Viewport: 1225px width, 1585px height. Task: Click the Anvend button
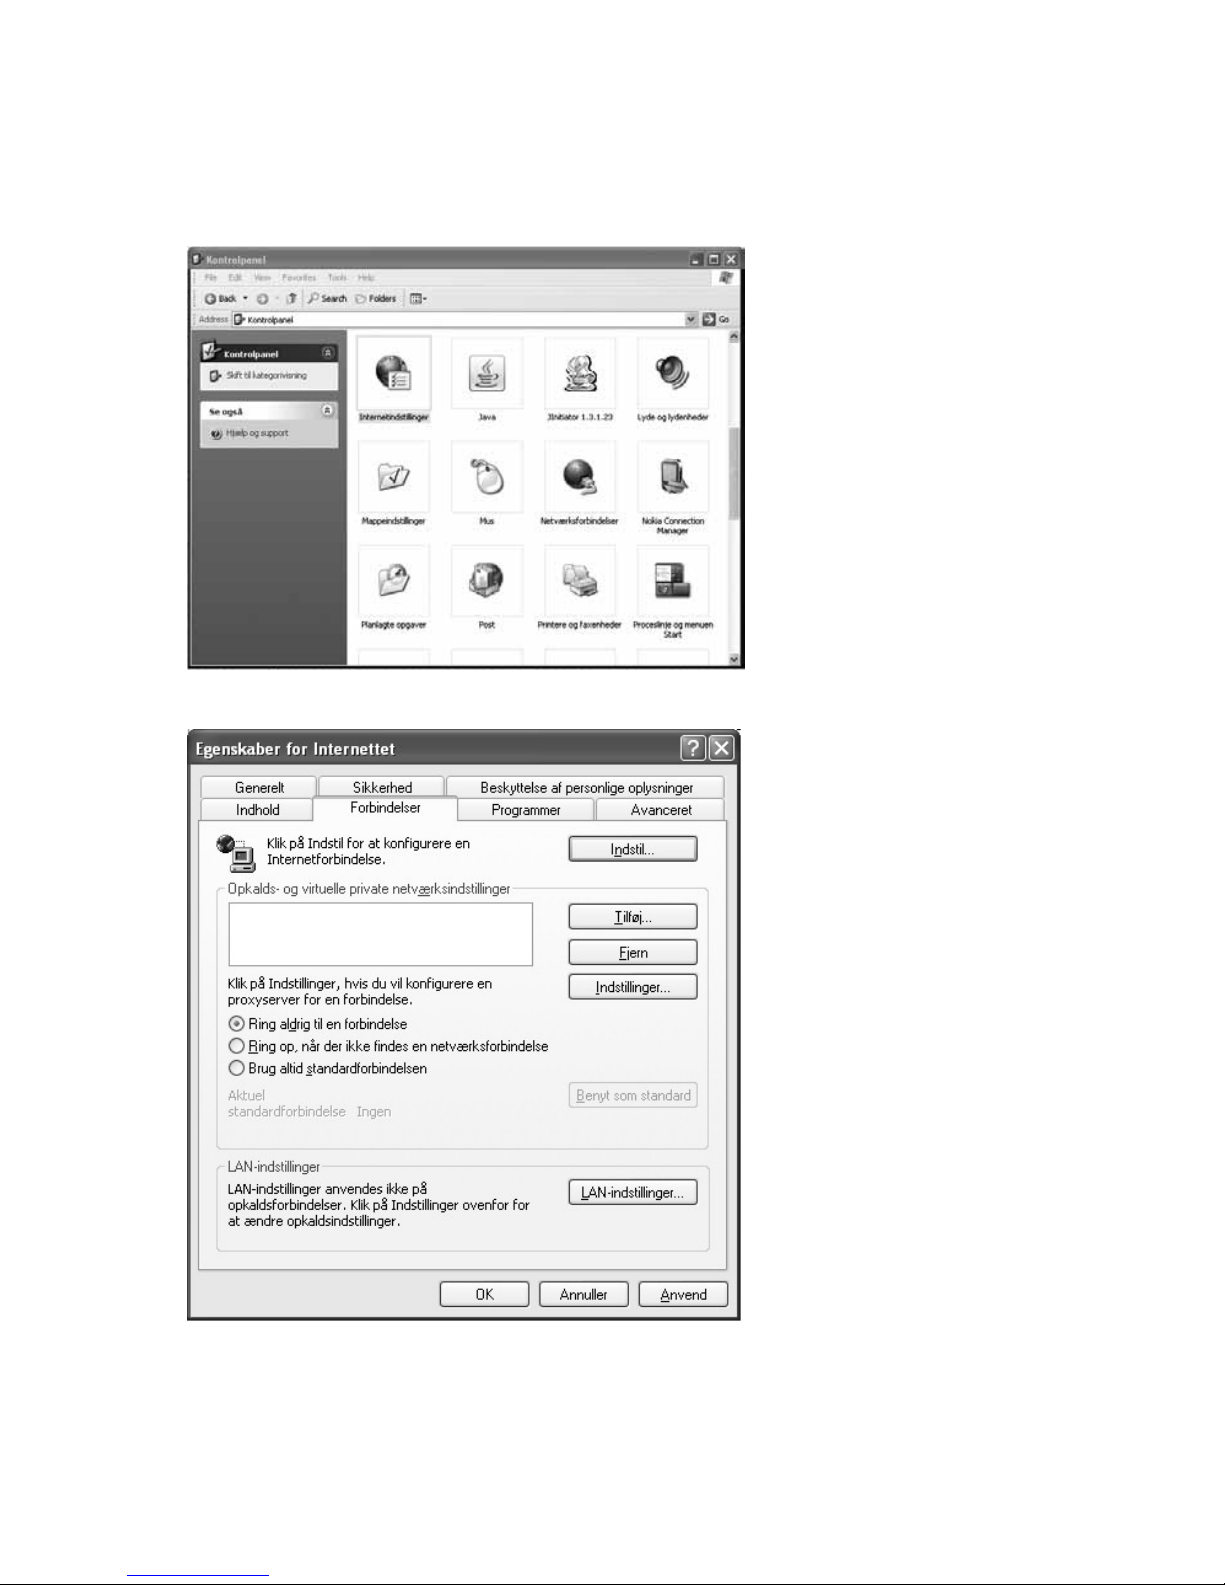(x=684, y=1294)
